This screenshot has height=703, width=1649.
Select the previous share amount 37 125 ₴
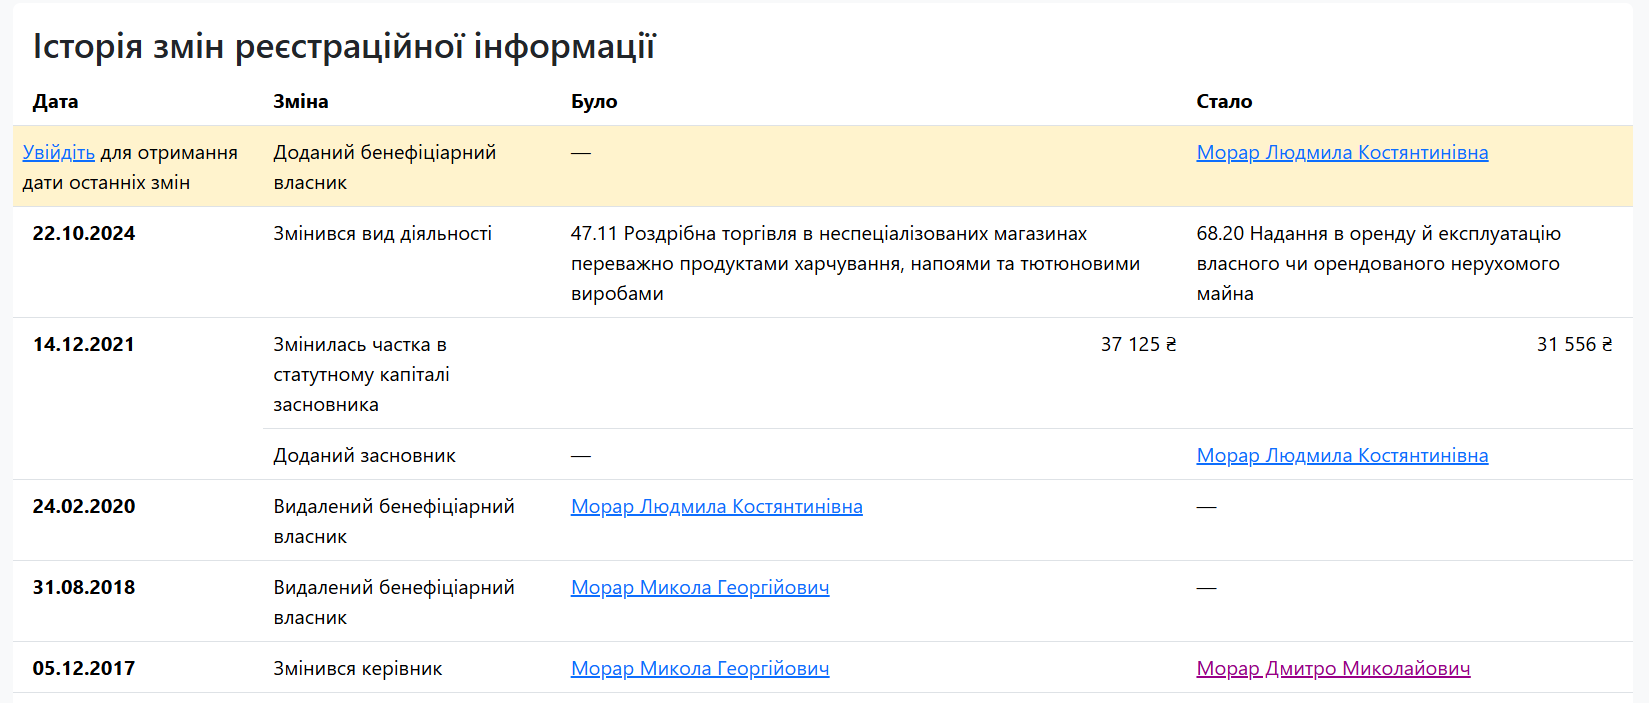(x=1138, y=345)
